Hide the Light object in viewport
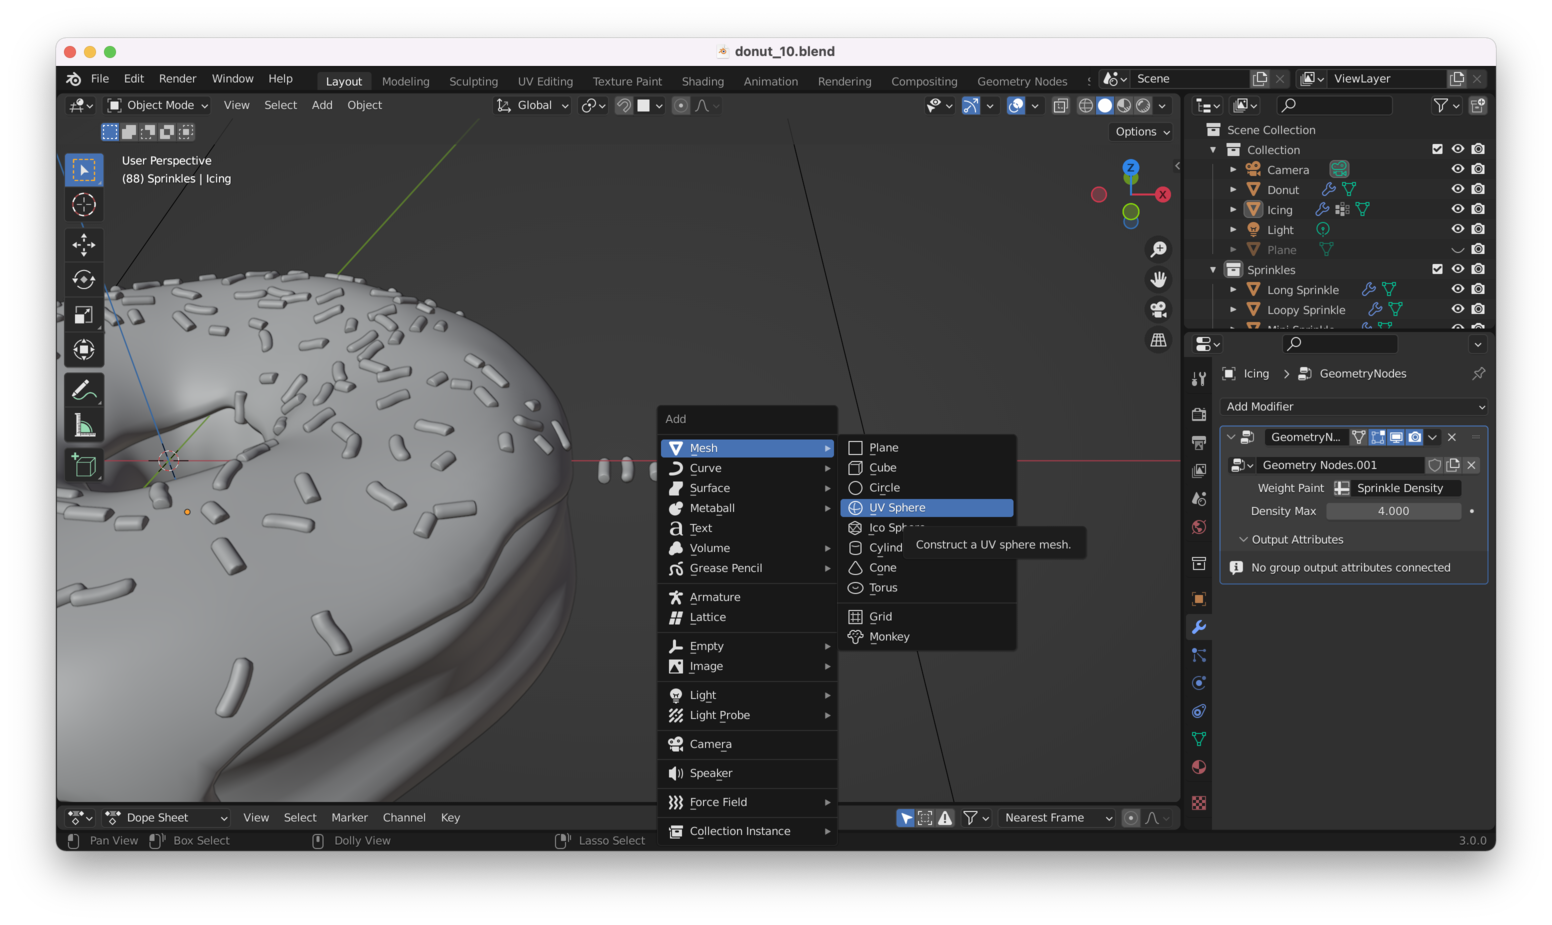This screenshot has height=925, width=1552. [x=1457, y=229]
